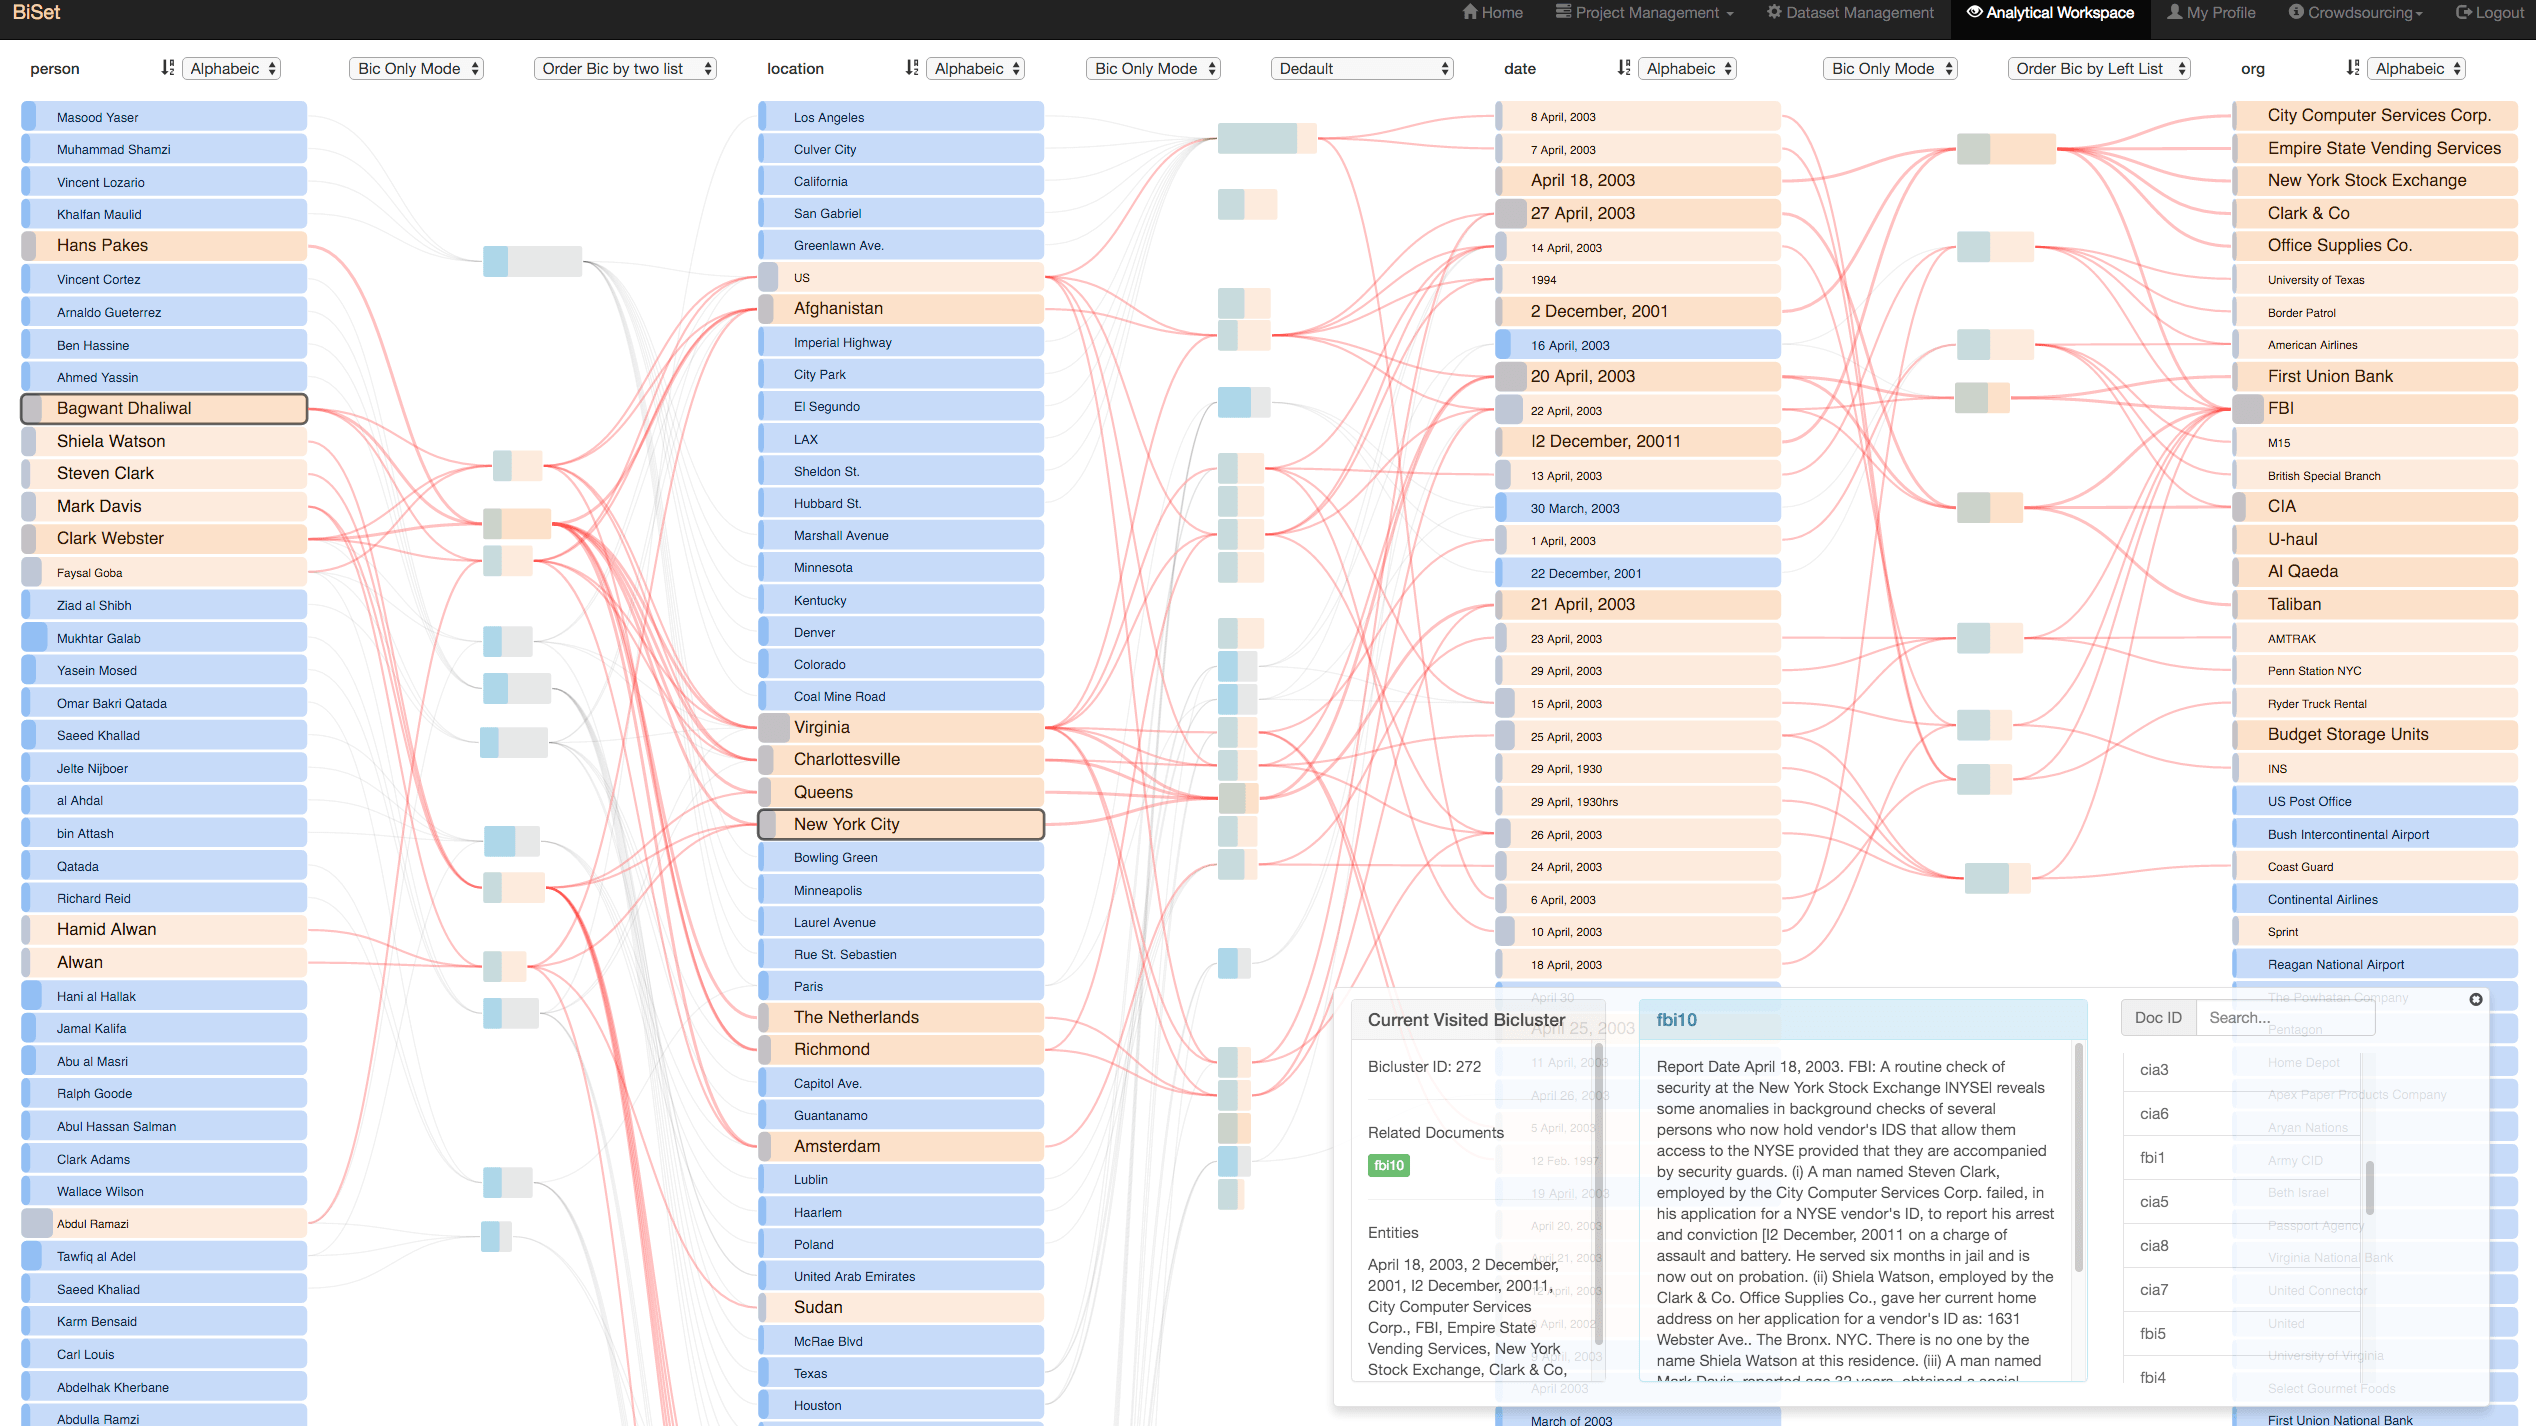Click the topmost person-location bicluster box

click(x=532, y=261)
